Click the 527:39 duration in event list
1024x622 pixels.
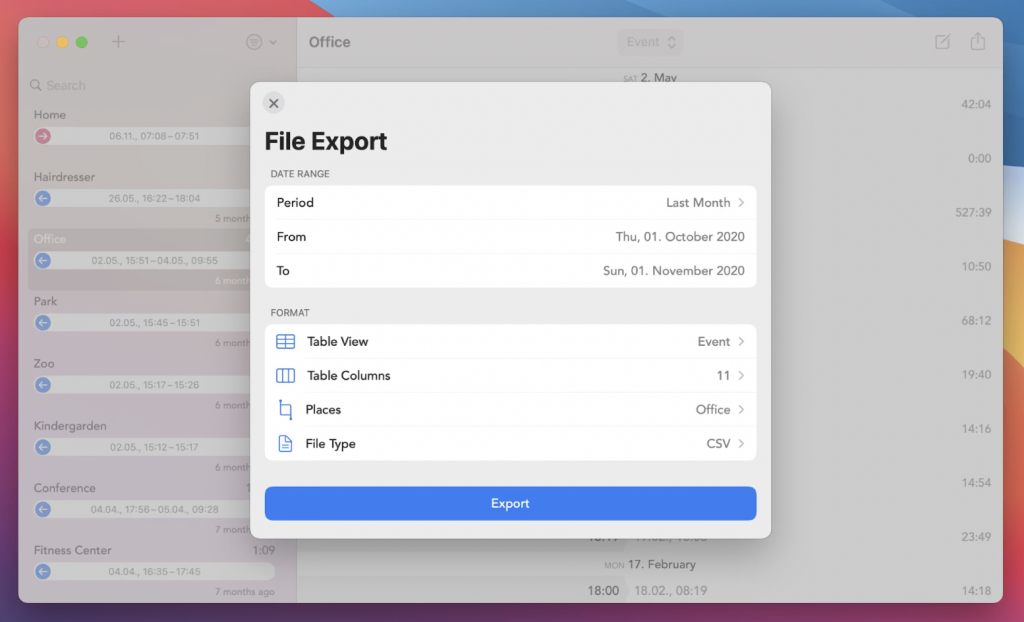[973, 212]
